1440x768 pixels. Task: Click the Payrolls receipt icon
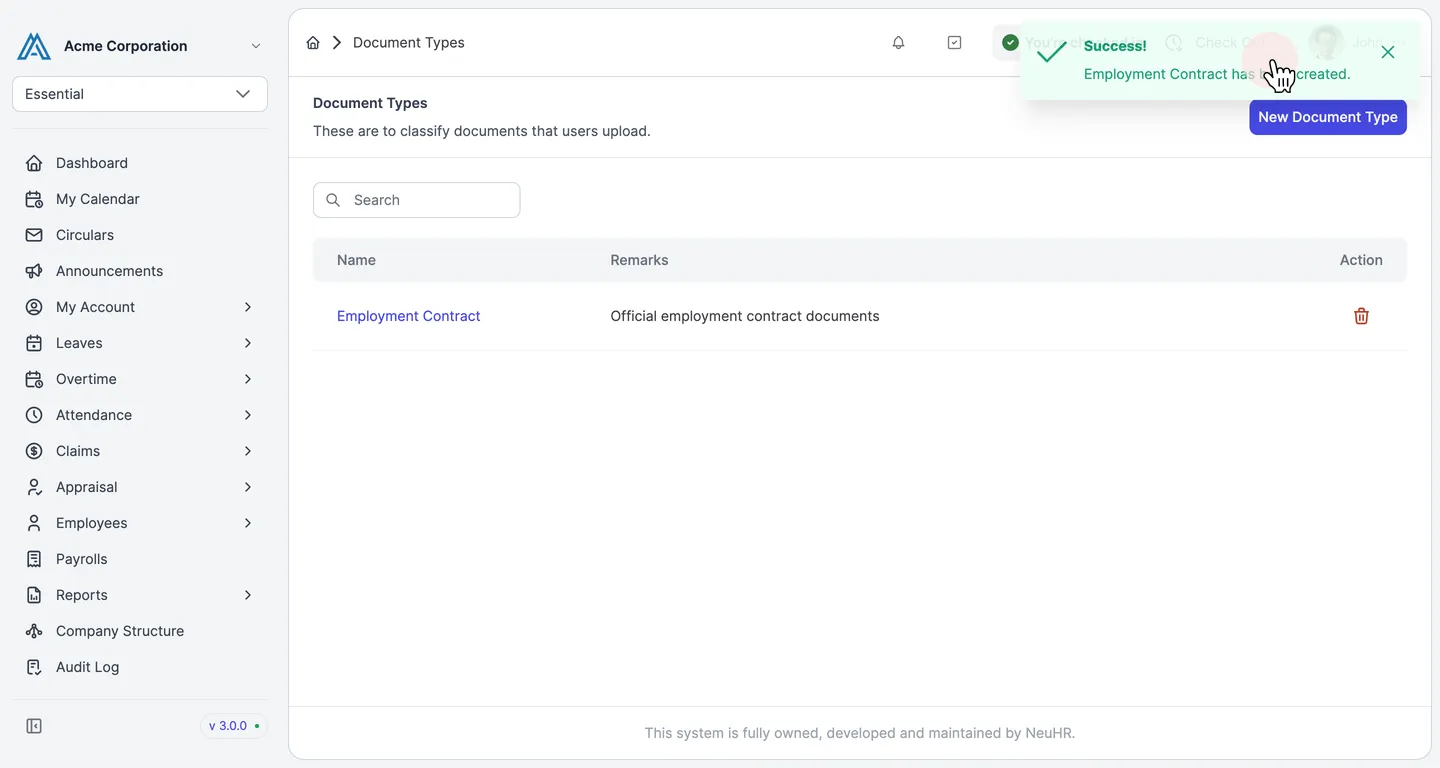tap(34, 559)
